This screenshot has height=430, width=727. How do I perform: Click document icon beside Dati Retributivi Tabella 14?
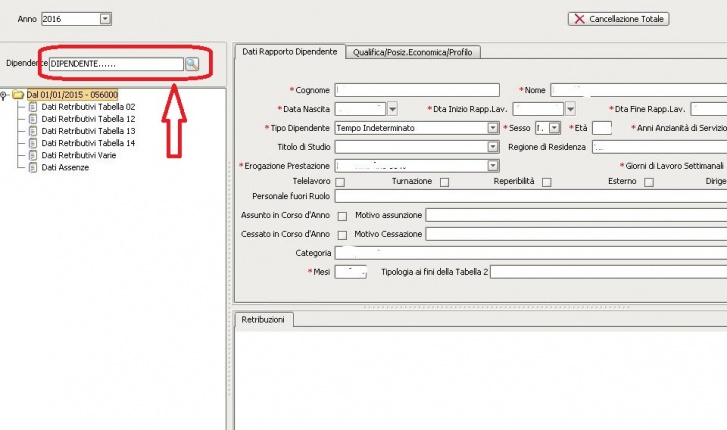click(x=33, y=143)
